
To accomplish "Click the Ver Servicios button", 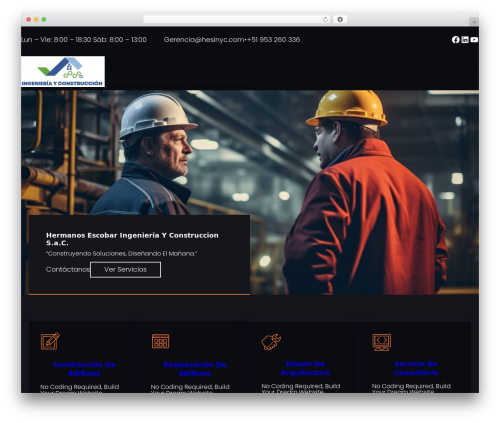I will (125, 270).
